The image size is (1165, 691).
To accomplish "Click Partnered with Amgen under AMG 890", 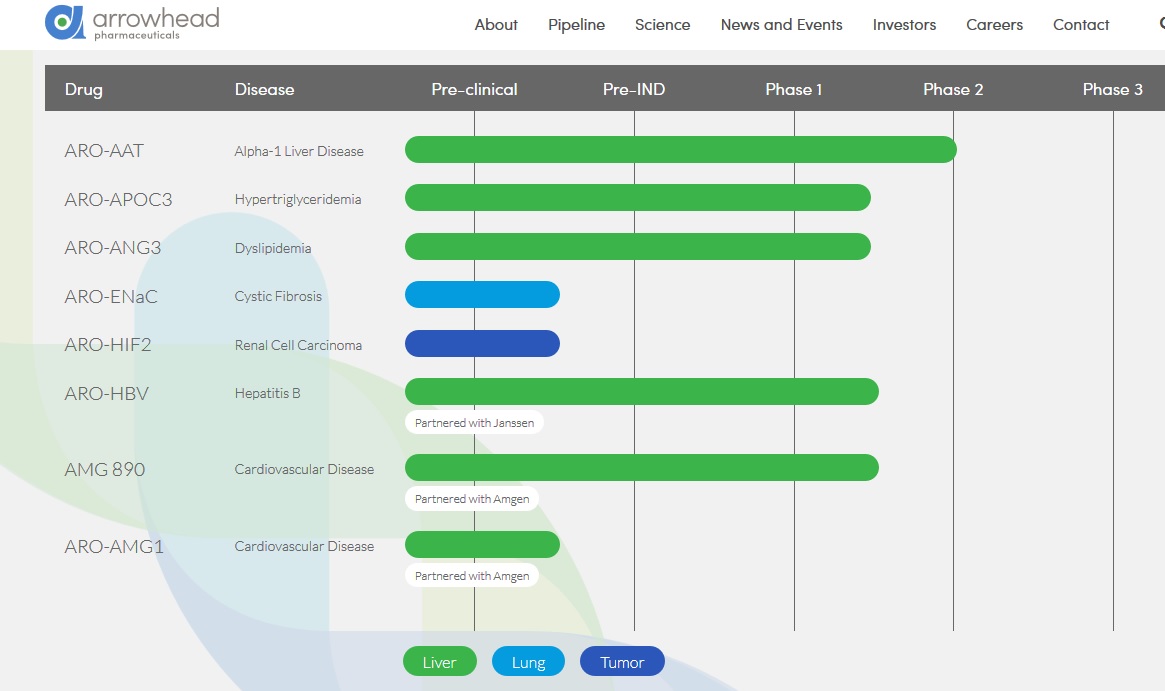I will pyautogui.click(x=472, y=499).
